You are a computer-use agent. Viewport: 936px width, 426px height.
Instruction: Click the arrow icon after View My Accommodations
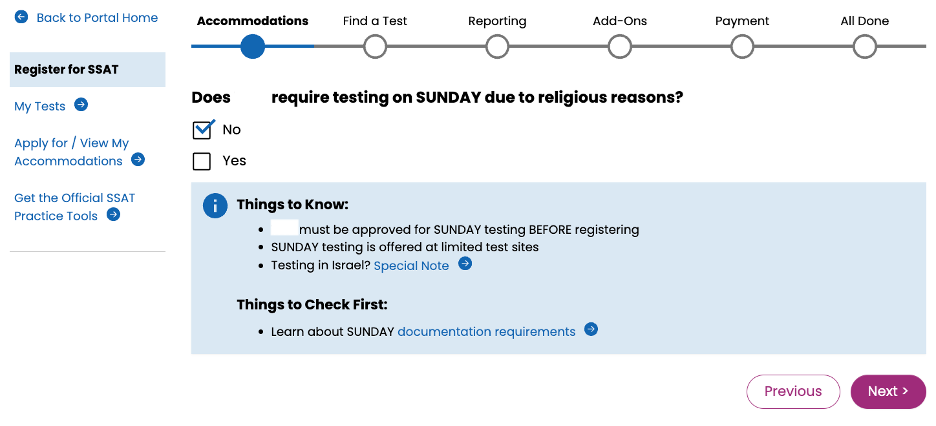[x=138, y=159]
